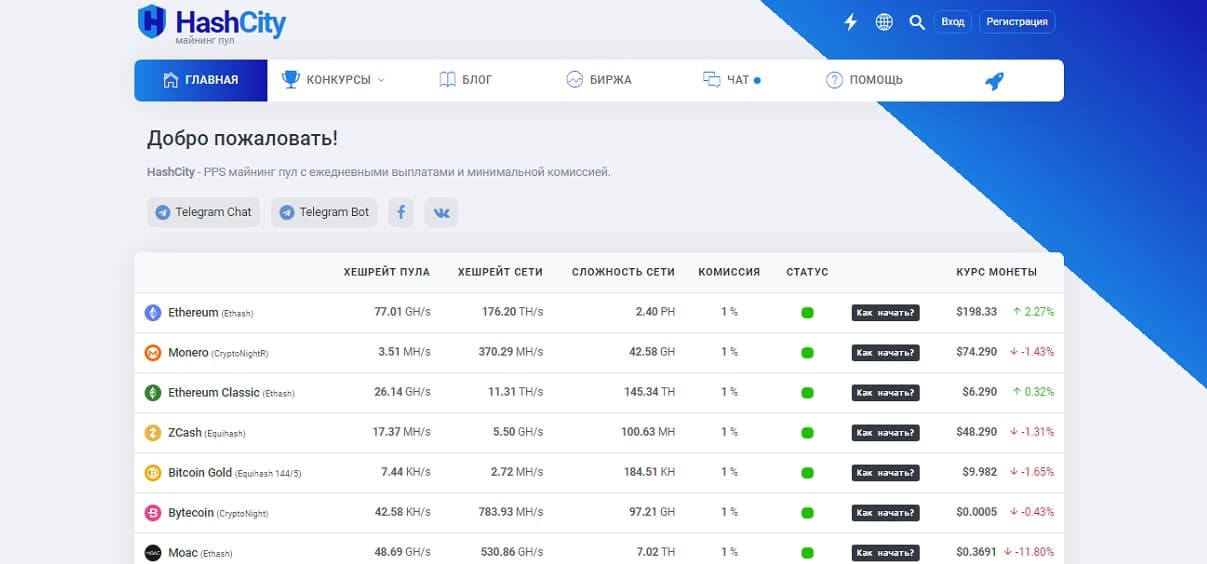Viewport: 1207px width, 564px height.
Task: Open search with the magnifier icon
Action: [916, 22]
